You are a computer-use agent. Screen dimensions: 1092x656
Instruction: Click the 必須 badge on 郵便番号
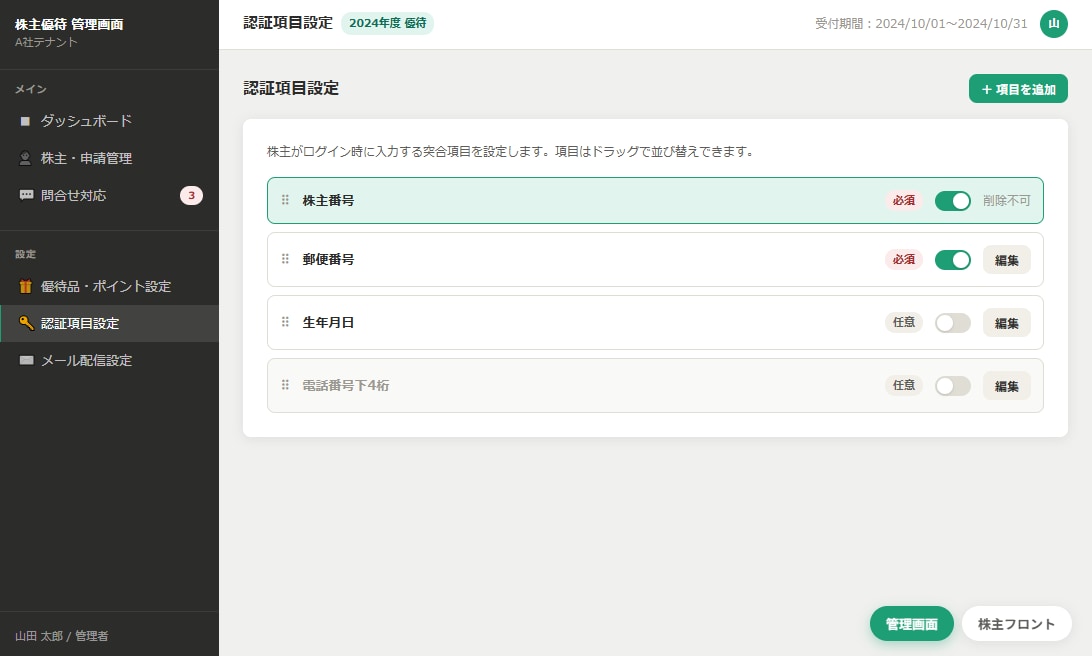tap(903, 259)
